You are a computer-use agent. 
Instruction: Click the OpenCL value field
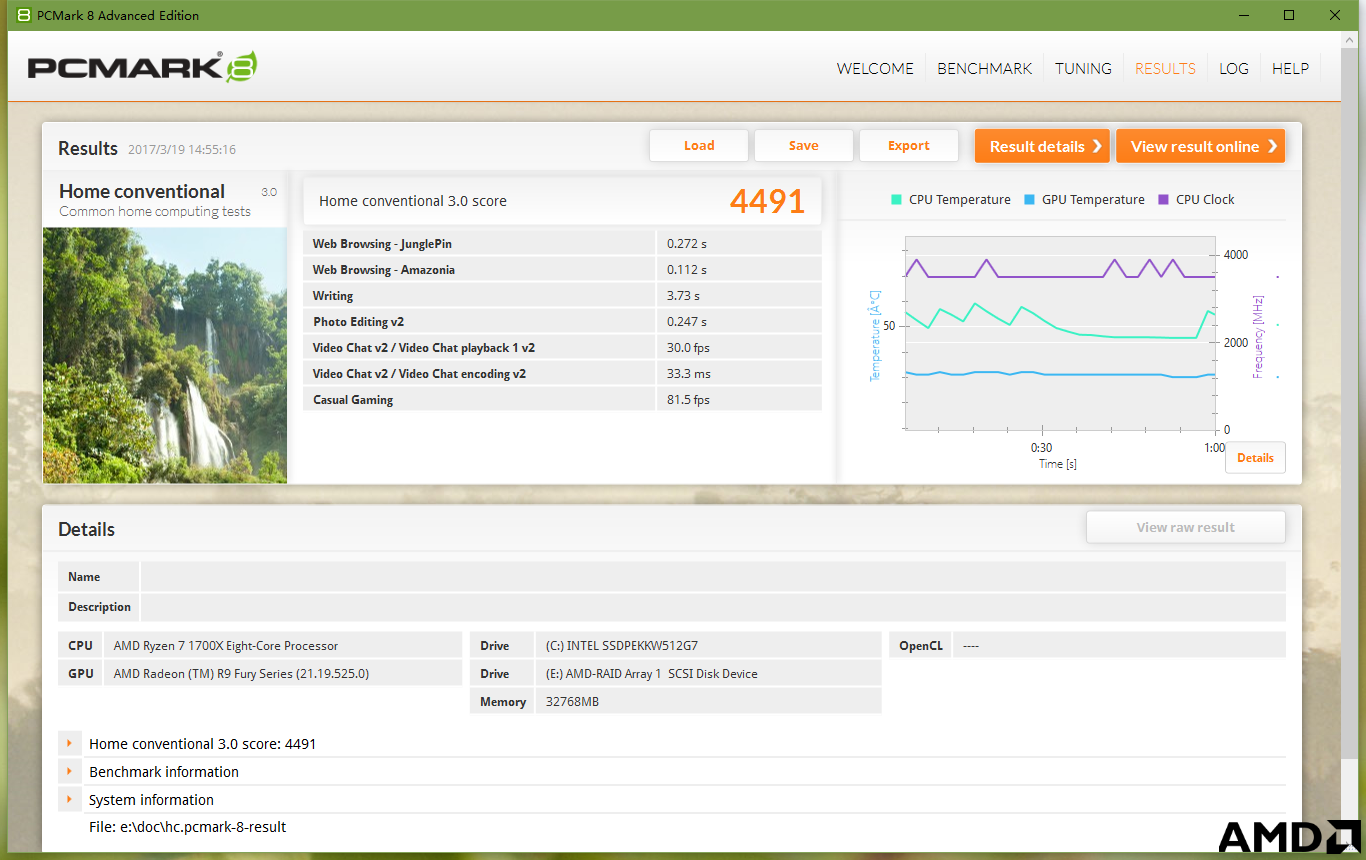1118,645
